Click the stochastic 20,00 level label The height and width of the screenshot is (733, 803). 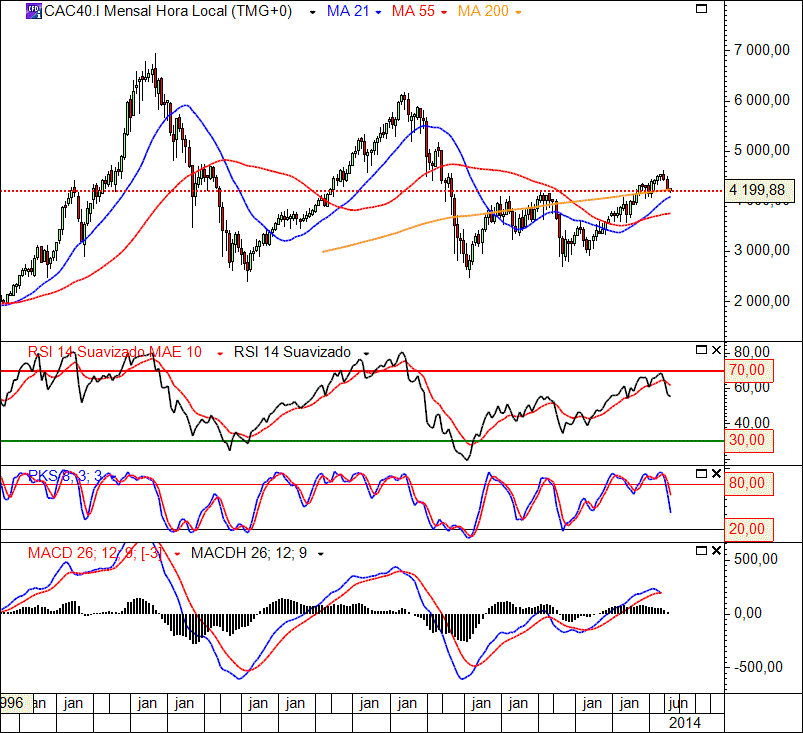pos(749,529)
